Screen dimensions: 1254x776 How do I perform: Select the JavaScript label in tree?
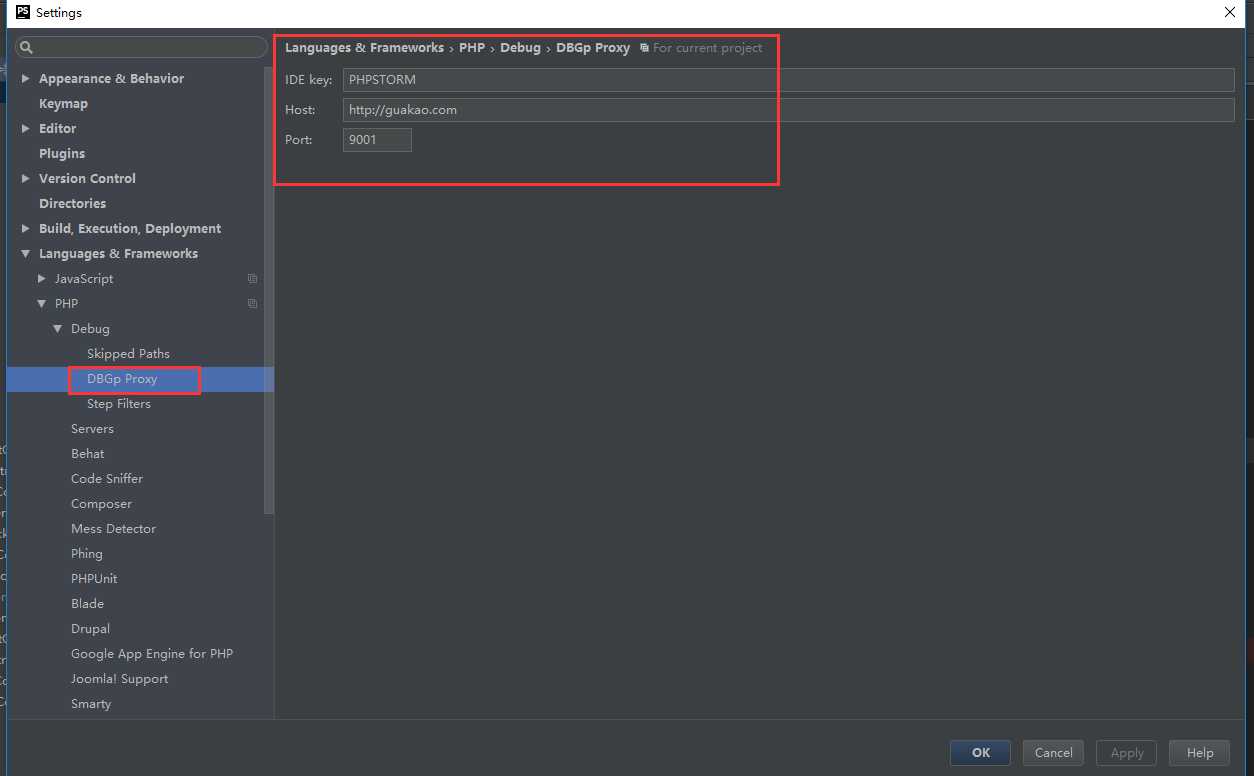[84, 279]
